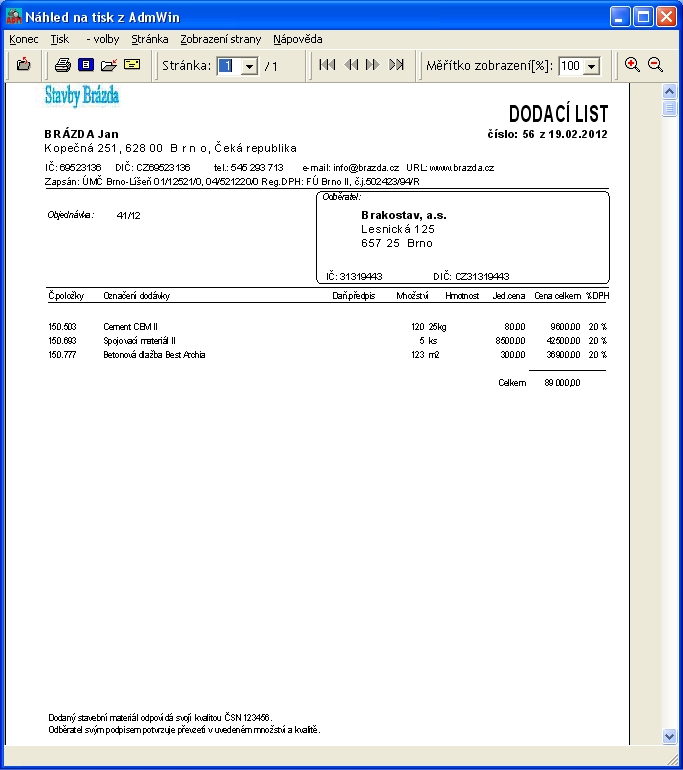This screenshot has width=683, height=770.
Task: Click the order number 41/12
Action: 129,216
